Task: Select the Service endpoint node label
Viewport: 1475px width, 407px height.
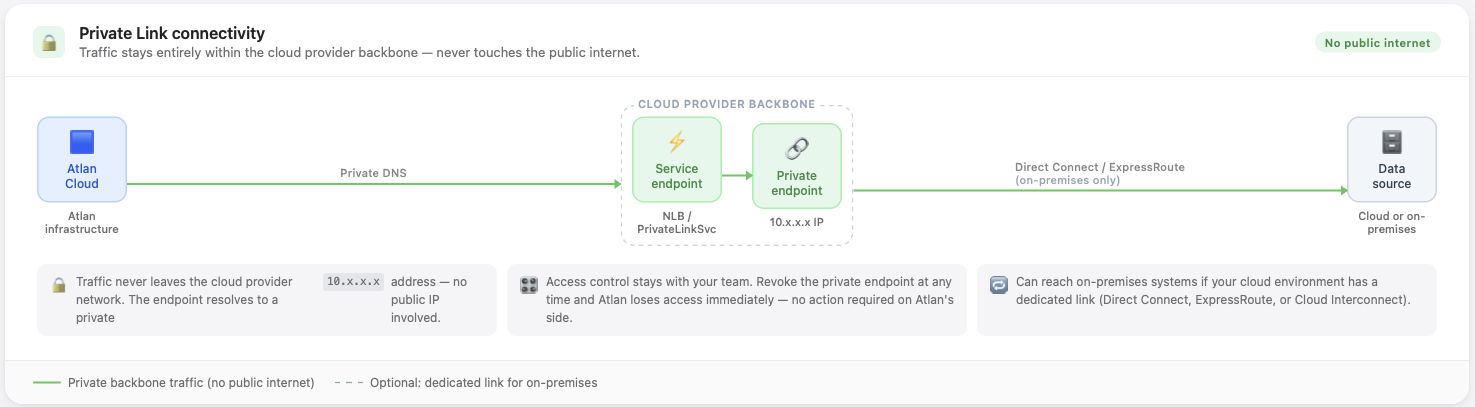Action: pyautogui.click(x=677, y=176)
